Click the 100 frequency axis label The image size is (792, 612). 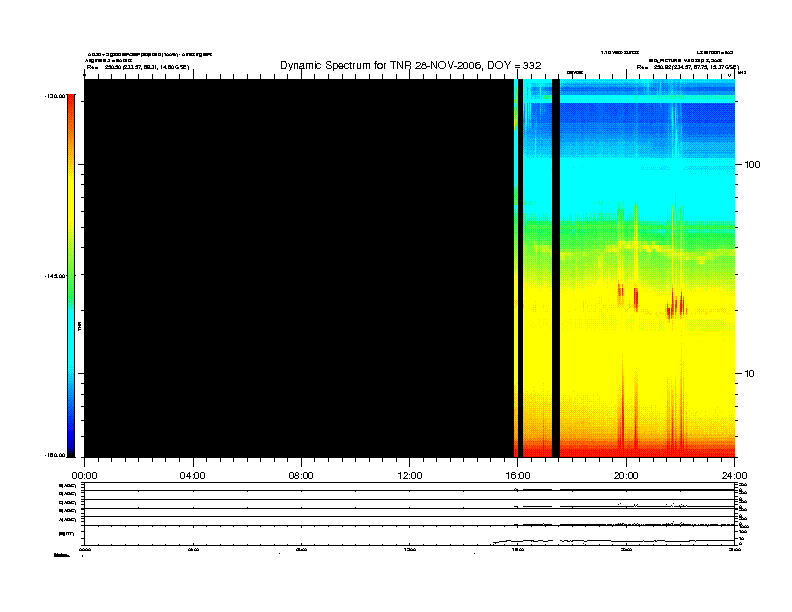[x=752, y=165]
